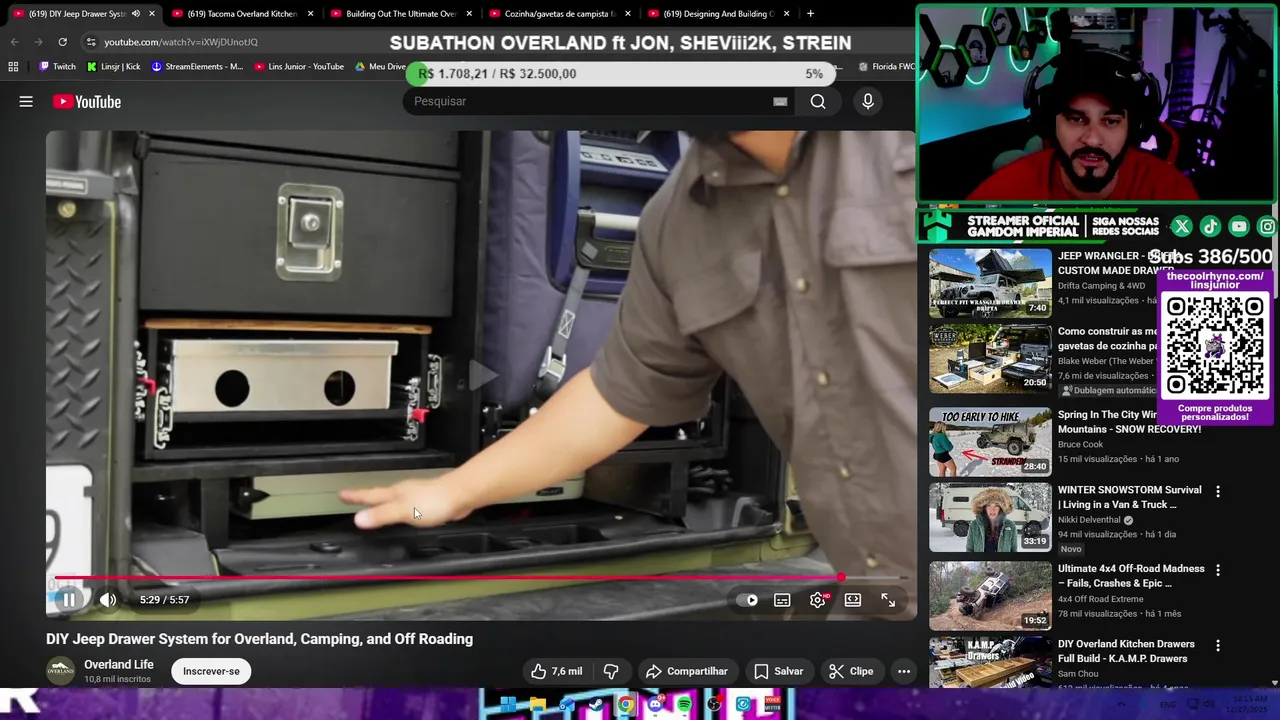Open Discord from the taskbar
The width and height of the screenshot is (1280, 720).
(655, 704)
